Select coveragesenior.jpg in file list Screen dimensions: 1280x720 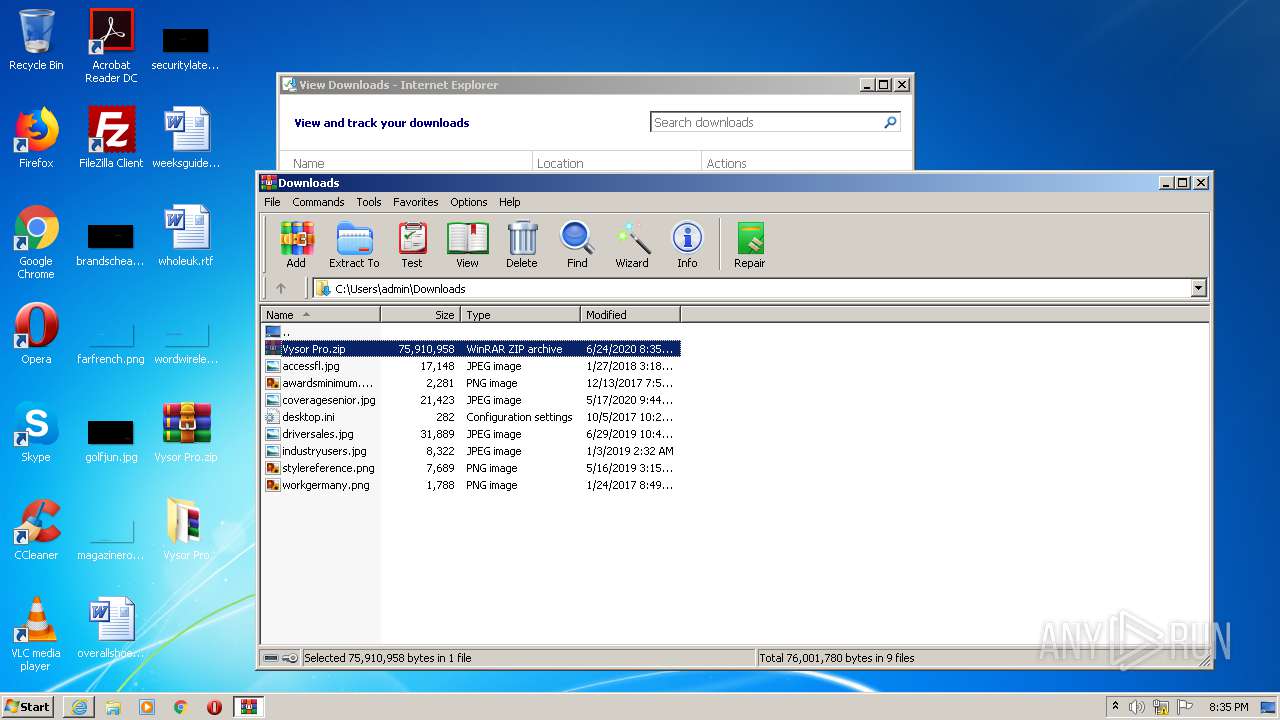(471, 400)
